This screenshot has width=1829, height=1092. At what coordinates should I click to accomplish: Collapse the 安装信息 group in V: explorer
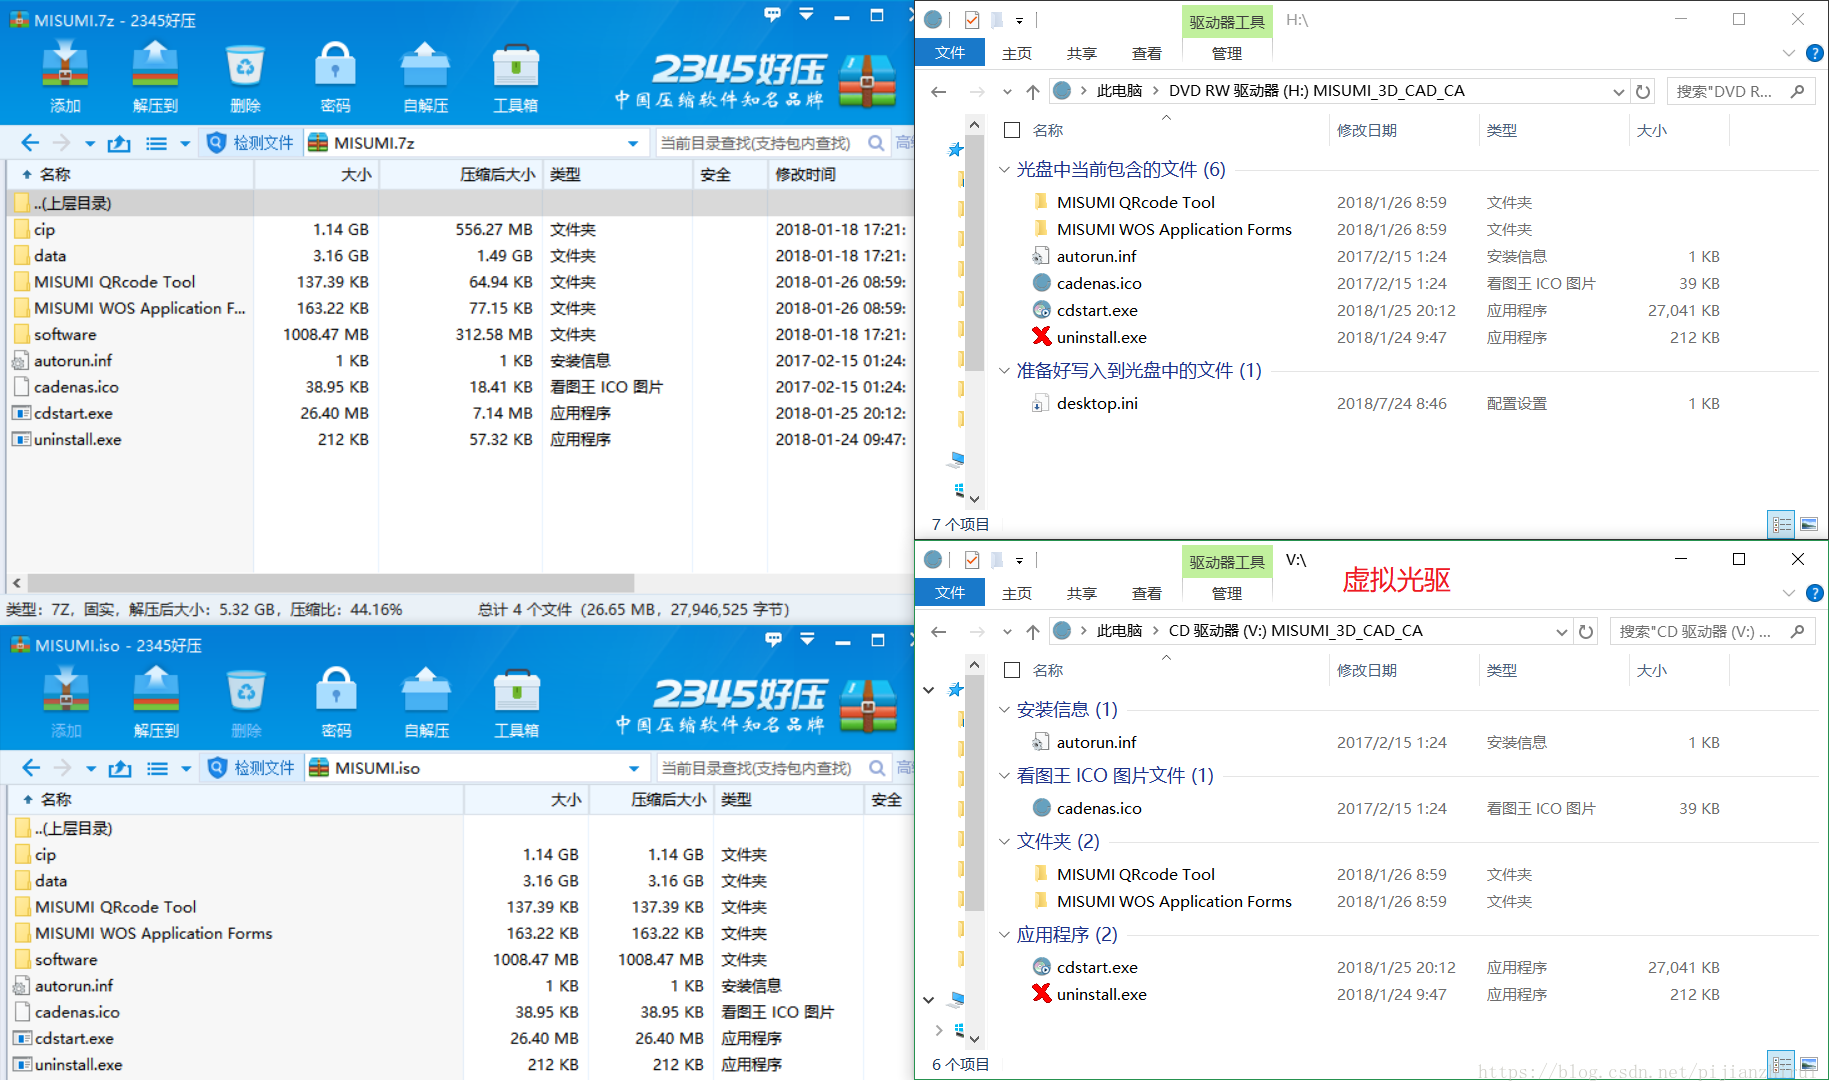tap(1004, 710)
